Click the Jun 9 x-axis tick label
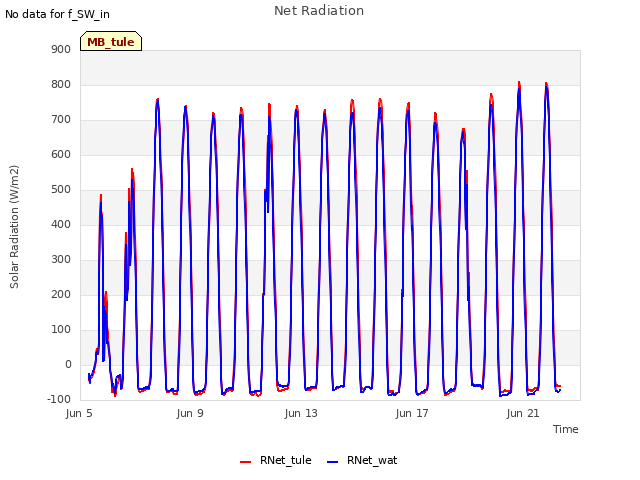The height and width of the screenshot is (480, 640). pyautogui.click(x=190, y=413)
